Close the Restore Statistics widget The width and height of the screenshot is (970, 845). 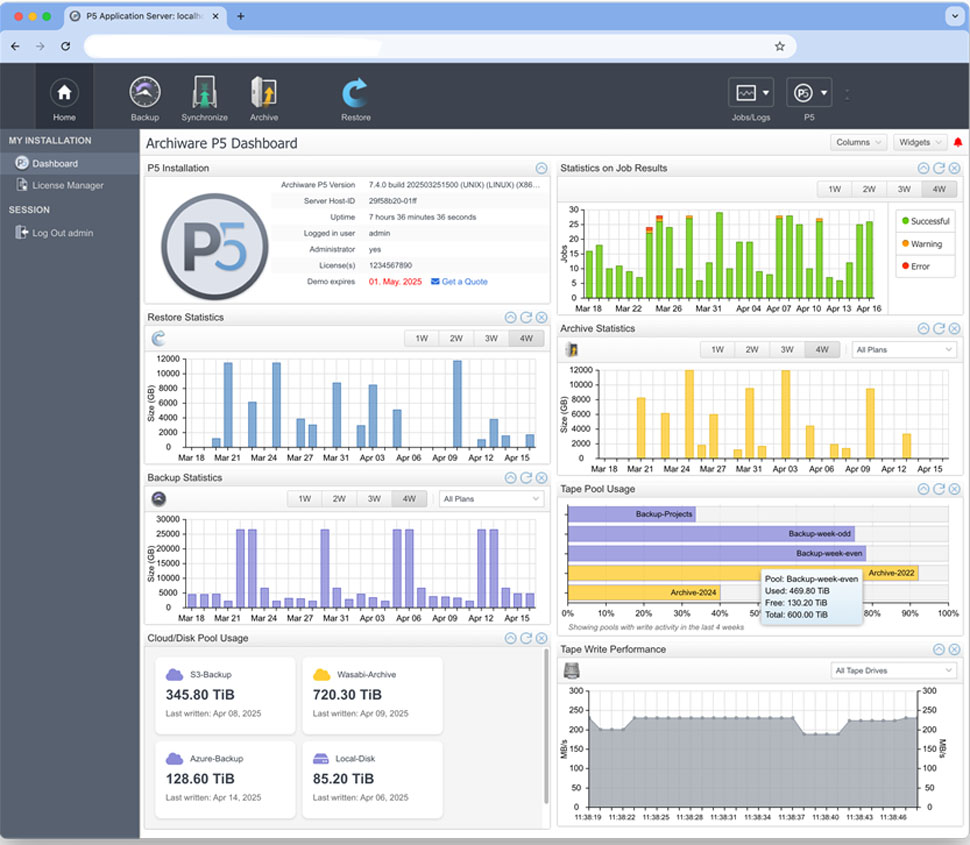pyautogui.click(x=541, y=317)
